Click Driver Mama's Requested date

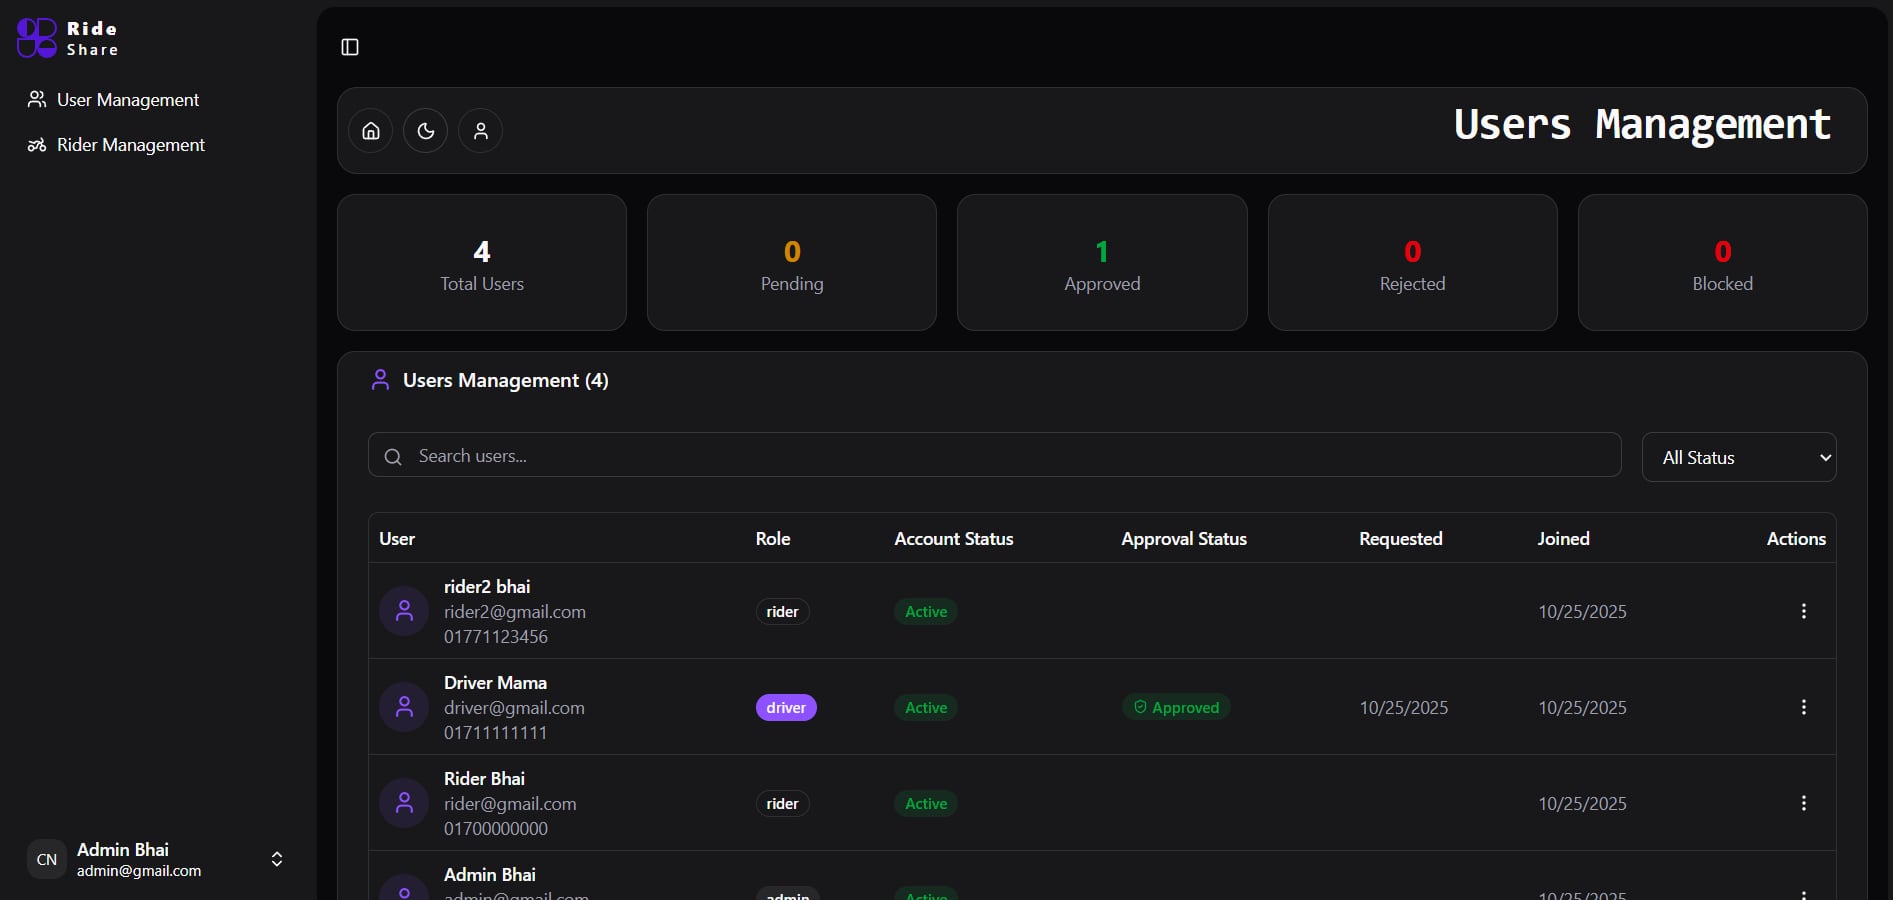pos(1404,708)
